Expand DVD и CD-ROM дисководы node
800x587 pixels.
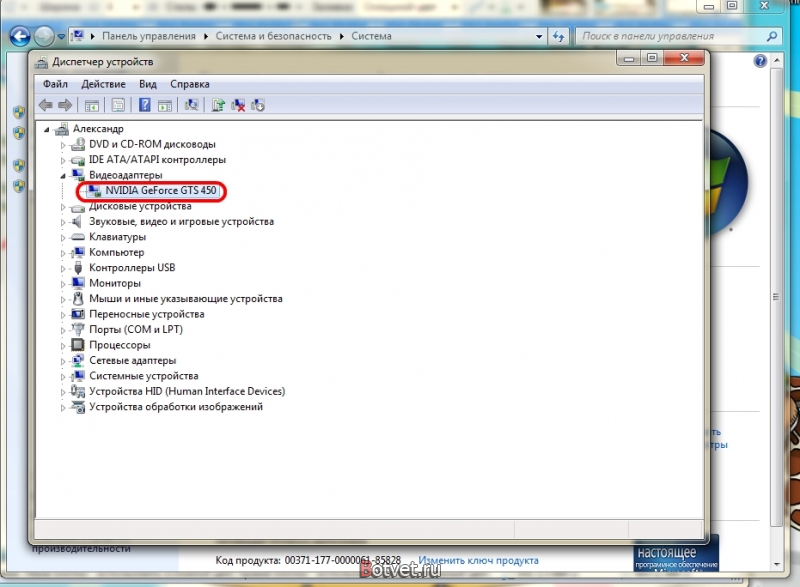[63, 145]
